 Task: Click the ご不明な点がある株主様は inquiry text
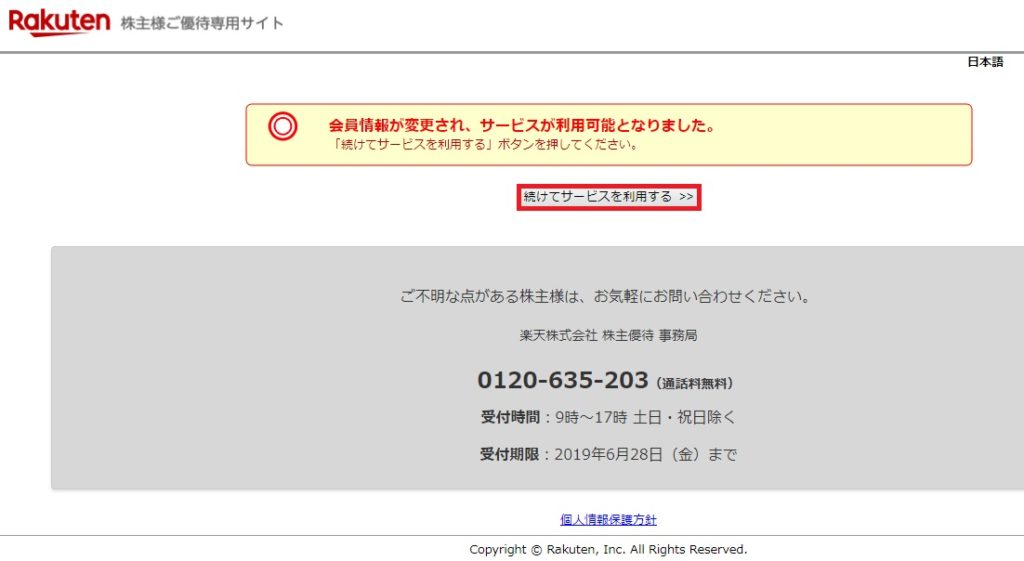[x=605, y=297]
